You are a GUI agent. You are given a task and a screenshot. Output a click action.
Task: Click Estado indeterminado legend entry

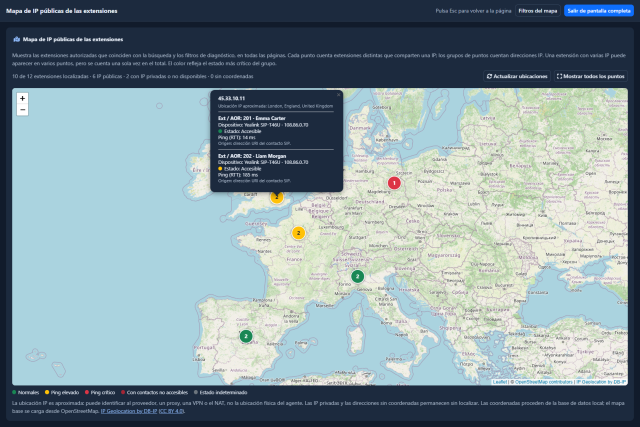pos(220,392)
